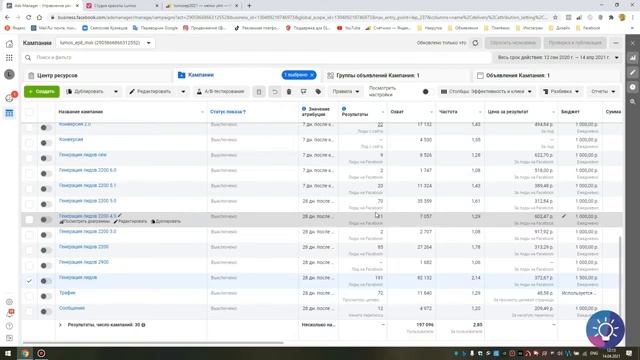Click the magnifier icon on right panel
The width and height of the screenshot is (640, 360).
click(633, 101)
